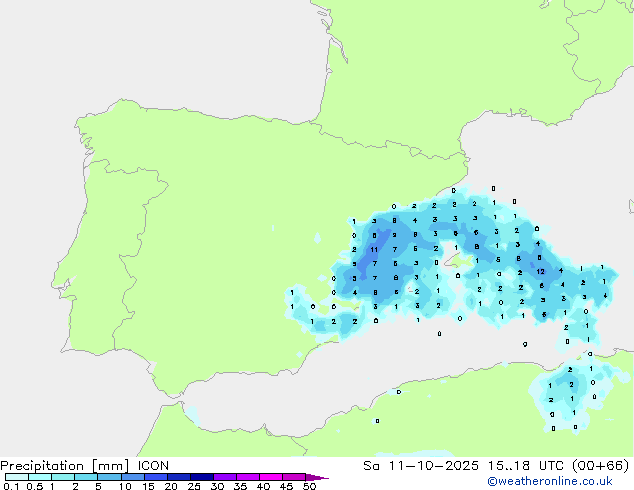634x490 pixels.
Task: Click the '25' legend scale label
Action: [194, 486]
